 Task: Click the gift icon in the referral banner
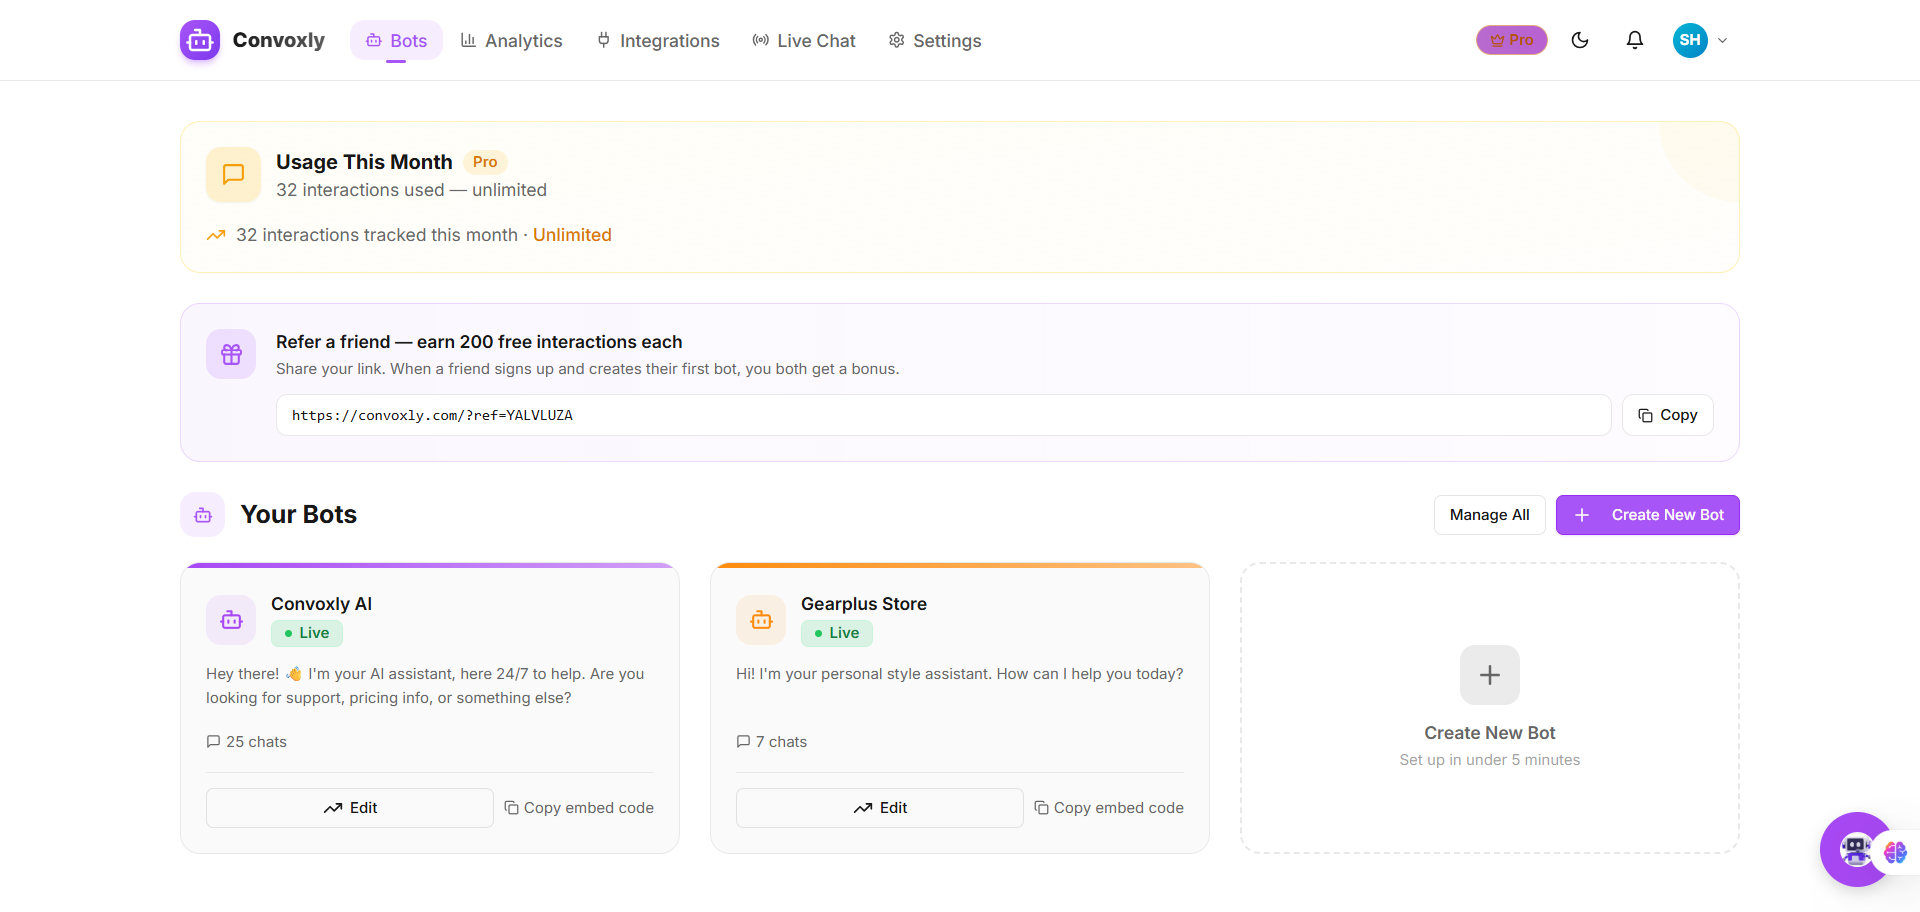point(230,354)
